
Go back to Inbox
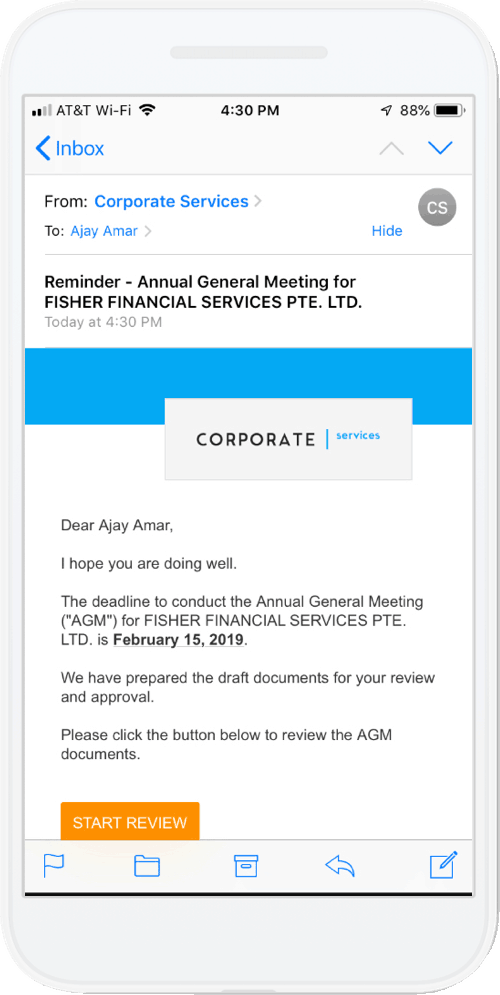70,148
